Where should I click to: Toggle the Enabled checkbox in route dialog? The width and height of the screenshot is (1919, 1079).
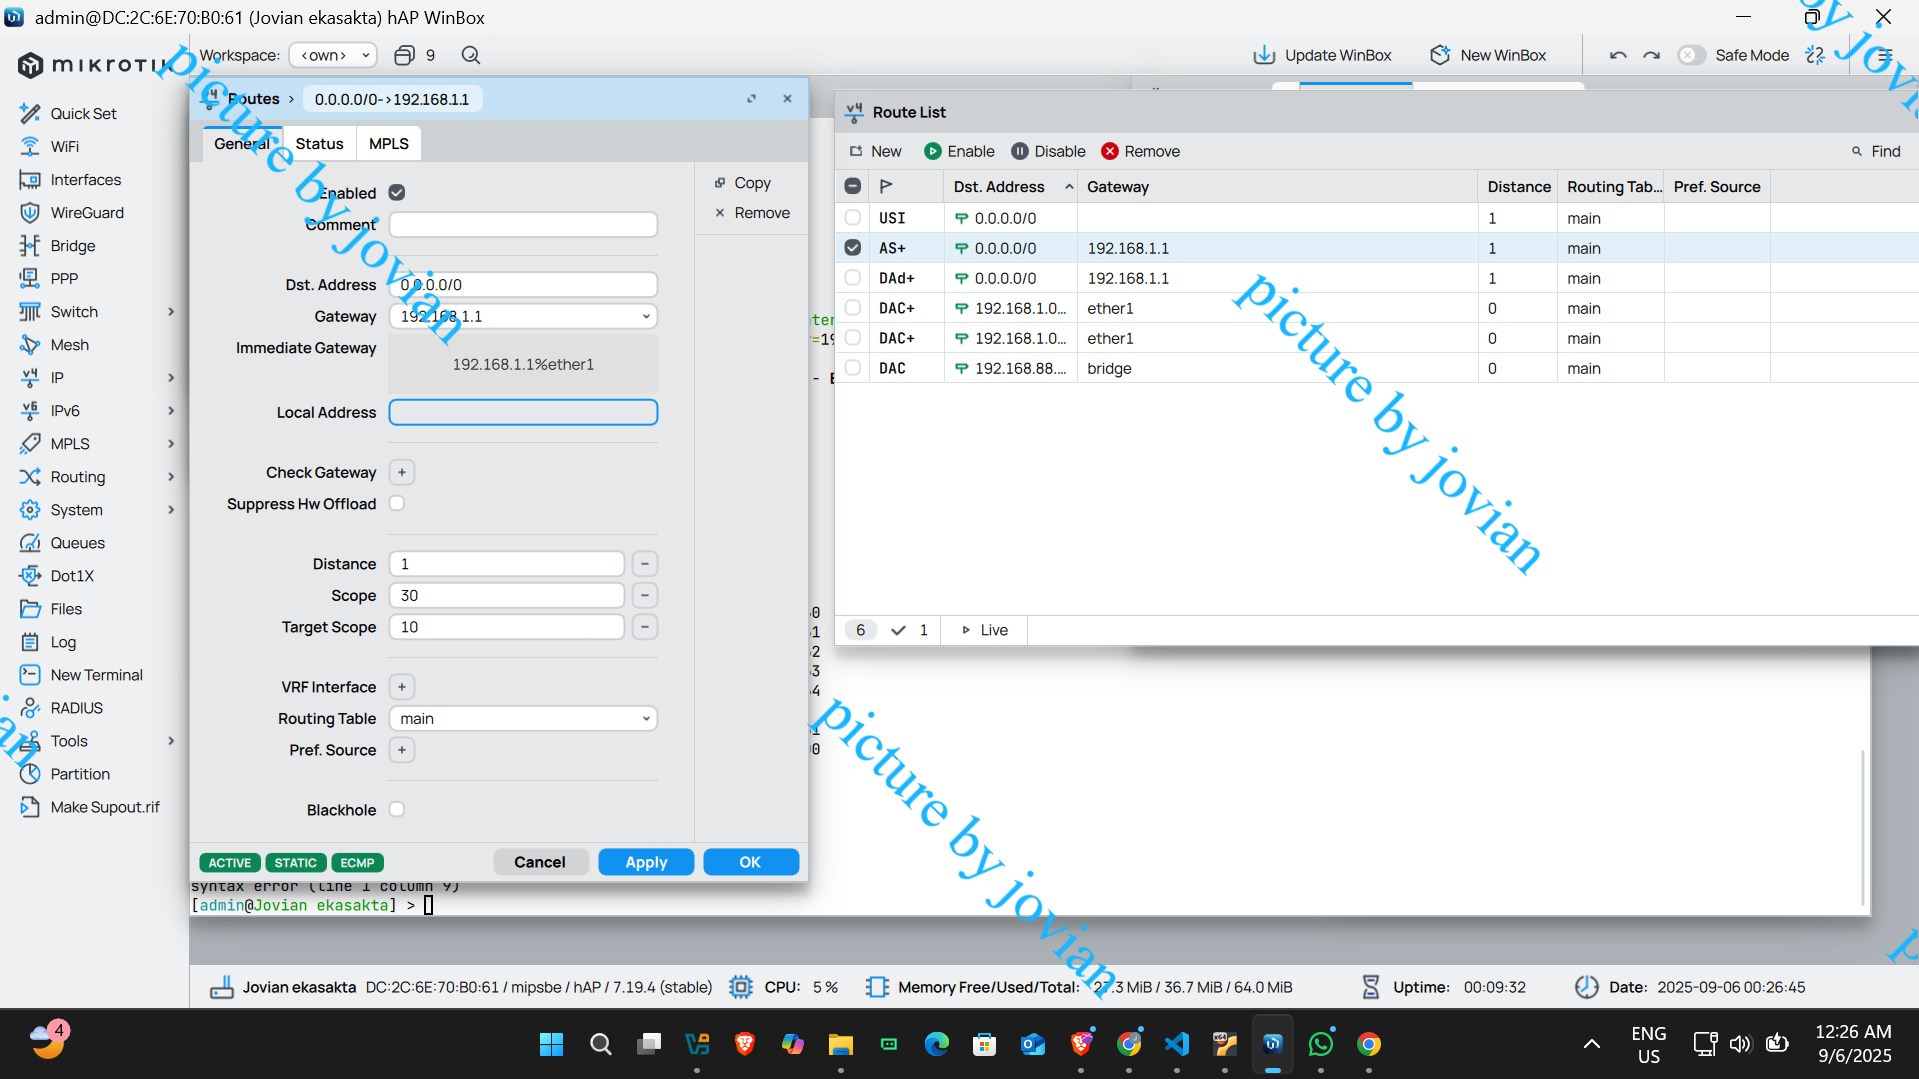[397, 193]
